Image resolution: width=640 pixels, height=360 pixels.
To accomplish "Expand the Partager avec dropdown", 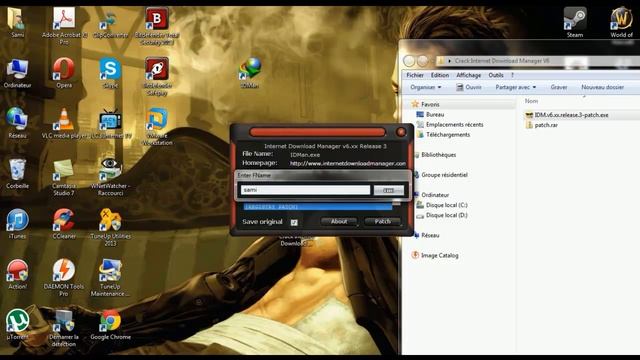I will coord(516,87).
